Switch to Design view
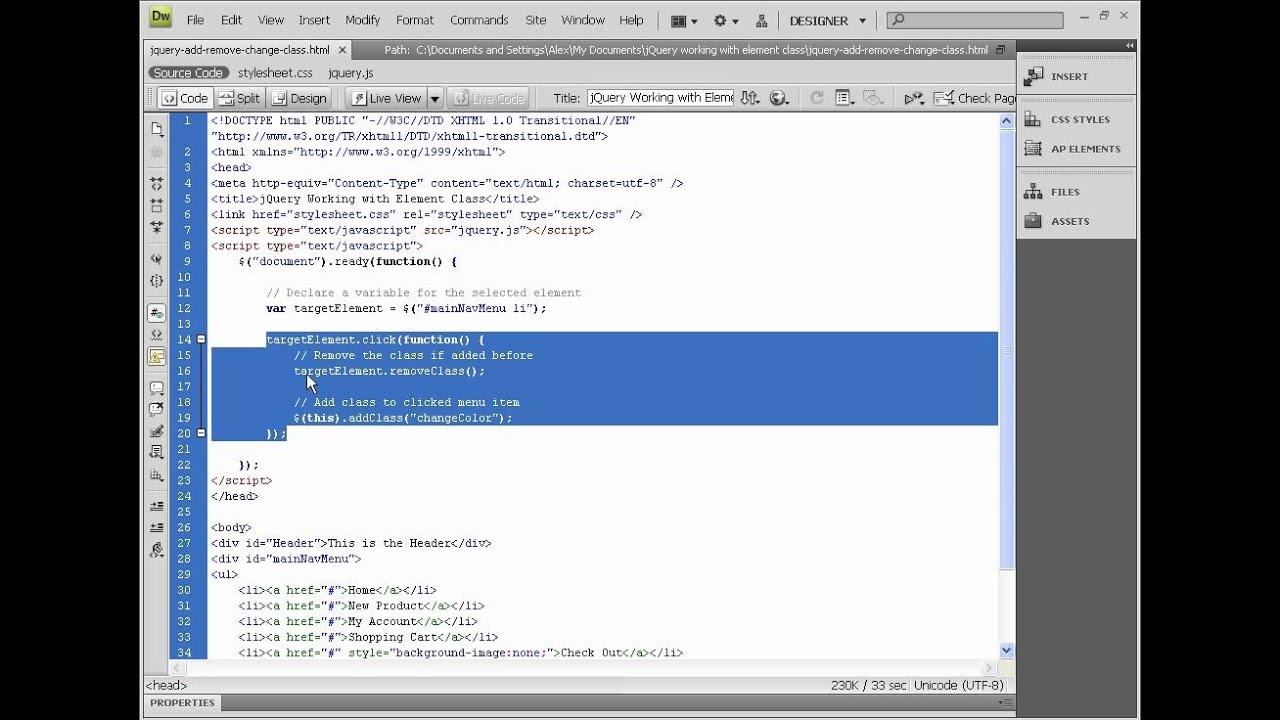 pyautogui.click(x=299, y=98)
